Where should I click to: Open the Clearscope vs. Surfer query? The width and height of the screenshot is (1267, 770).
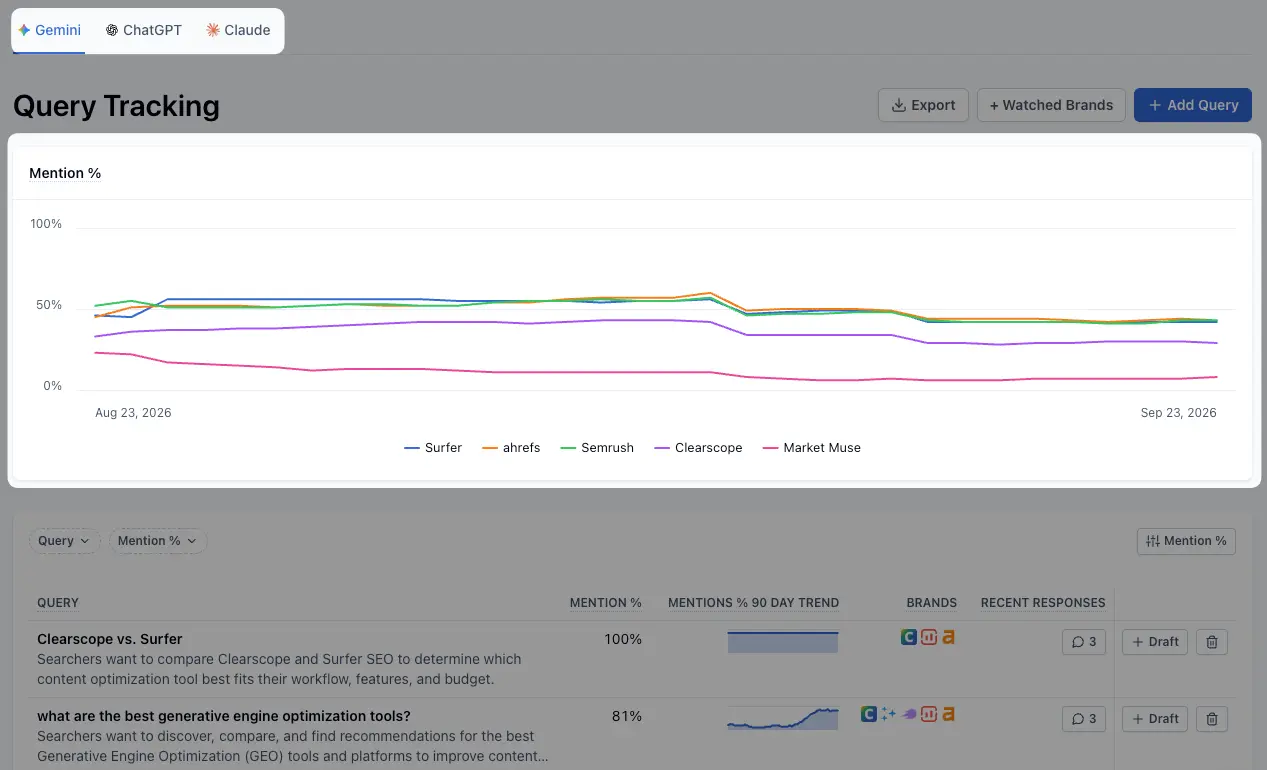[110, 639]
